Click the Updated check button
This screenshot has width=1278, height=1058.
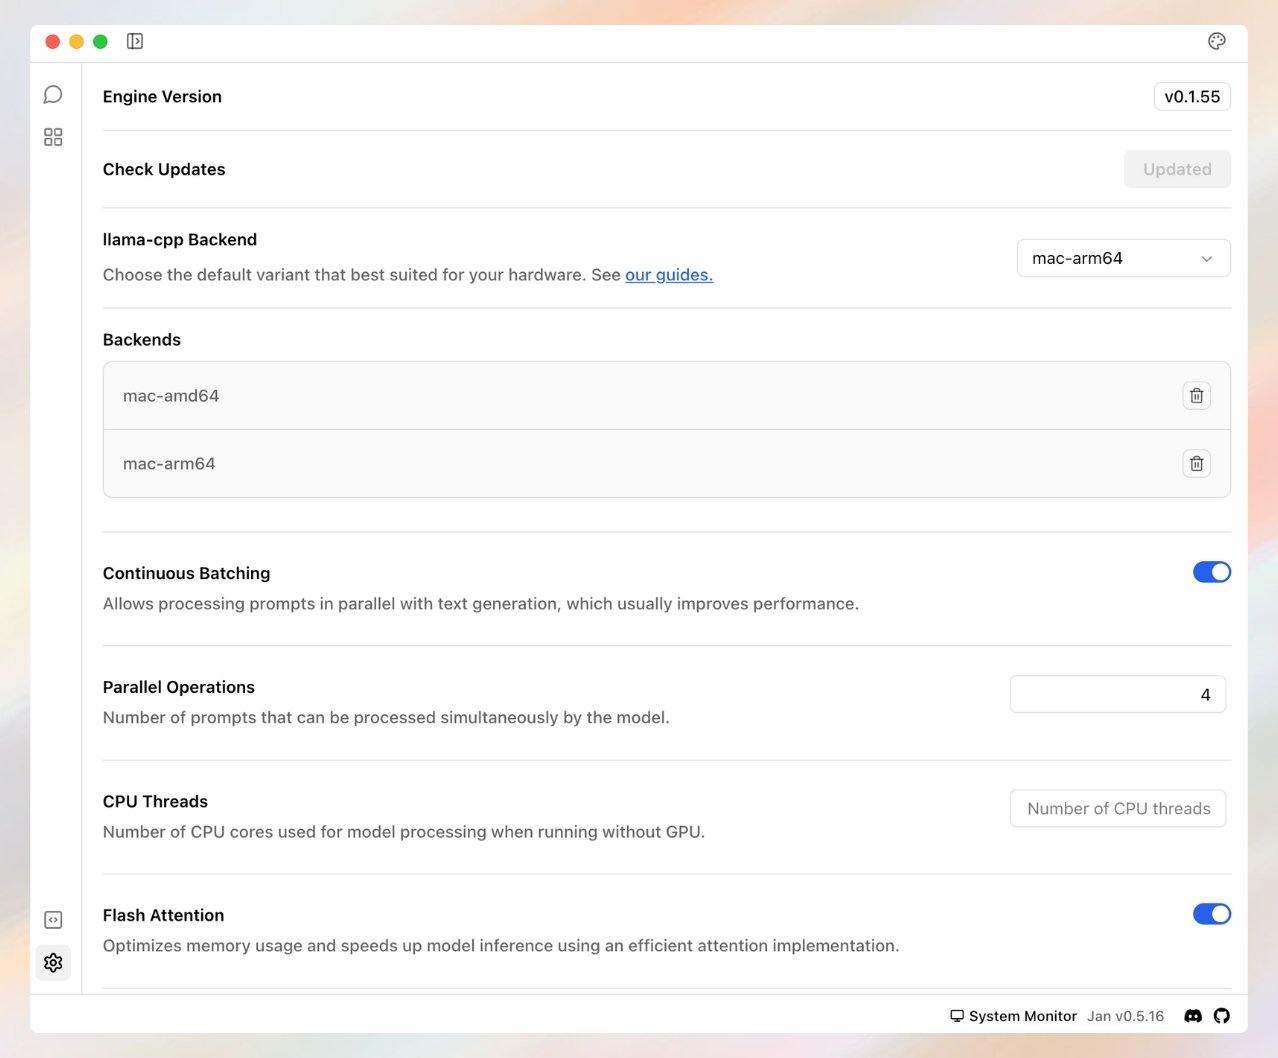[1177, 169]
